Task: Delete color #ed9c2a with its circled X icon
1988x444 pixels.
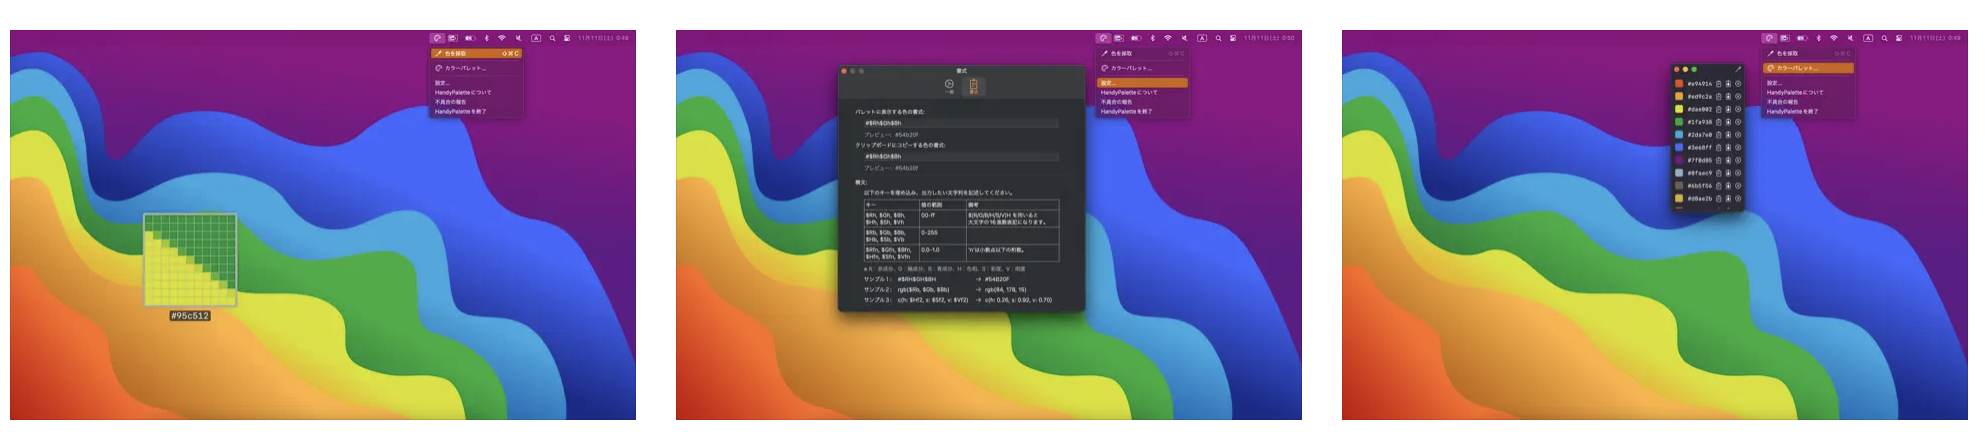Action: click(x=1738, y=96)
